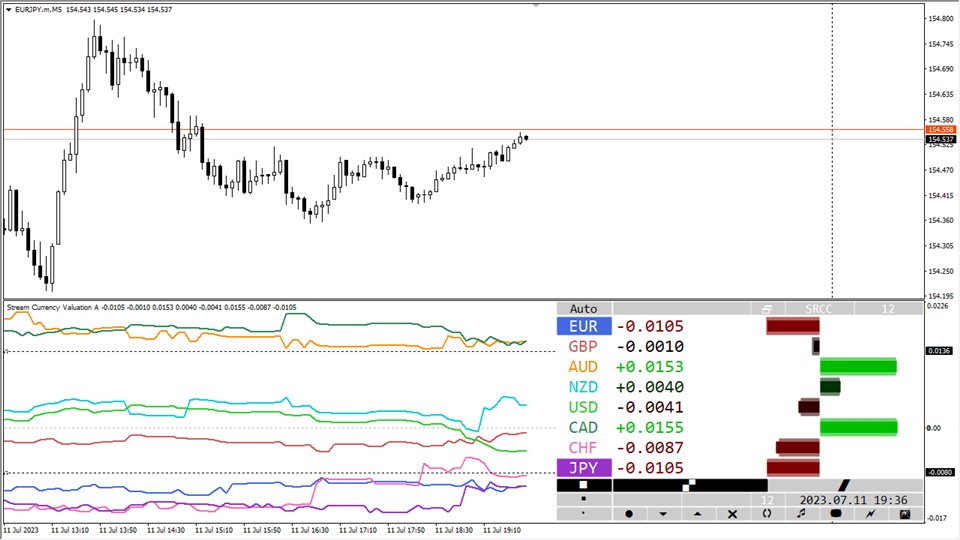Click the up arrow panel button
960x540 pixels.
(x=697, y=514)
